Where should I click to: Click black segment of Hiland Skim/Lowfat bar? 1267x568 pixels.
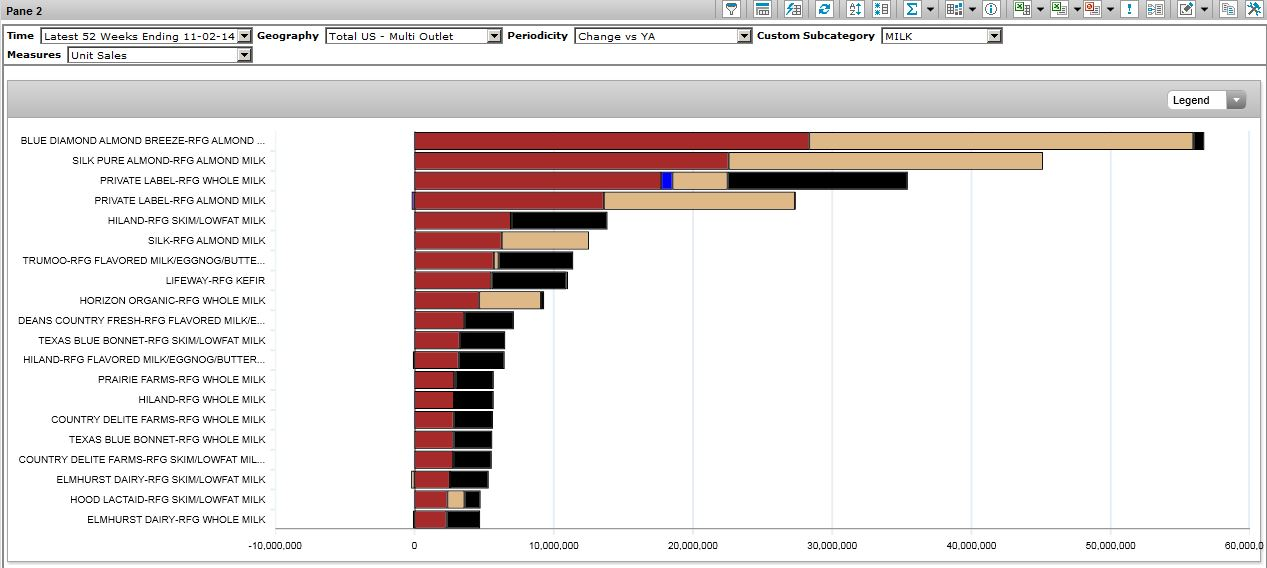pyautogui.click(x=558, y=221)
